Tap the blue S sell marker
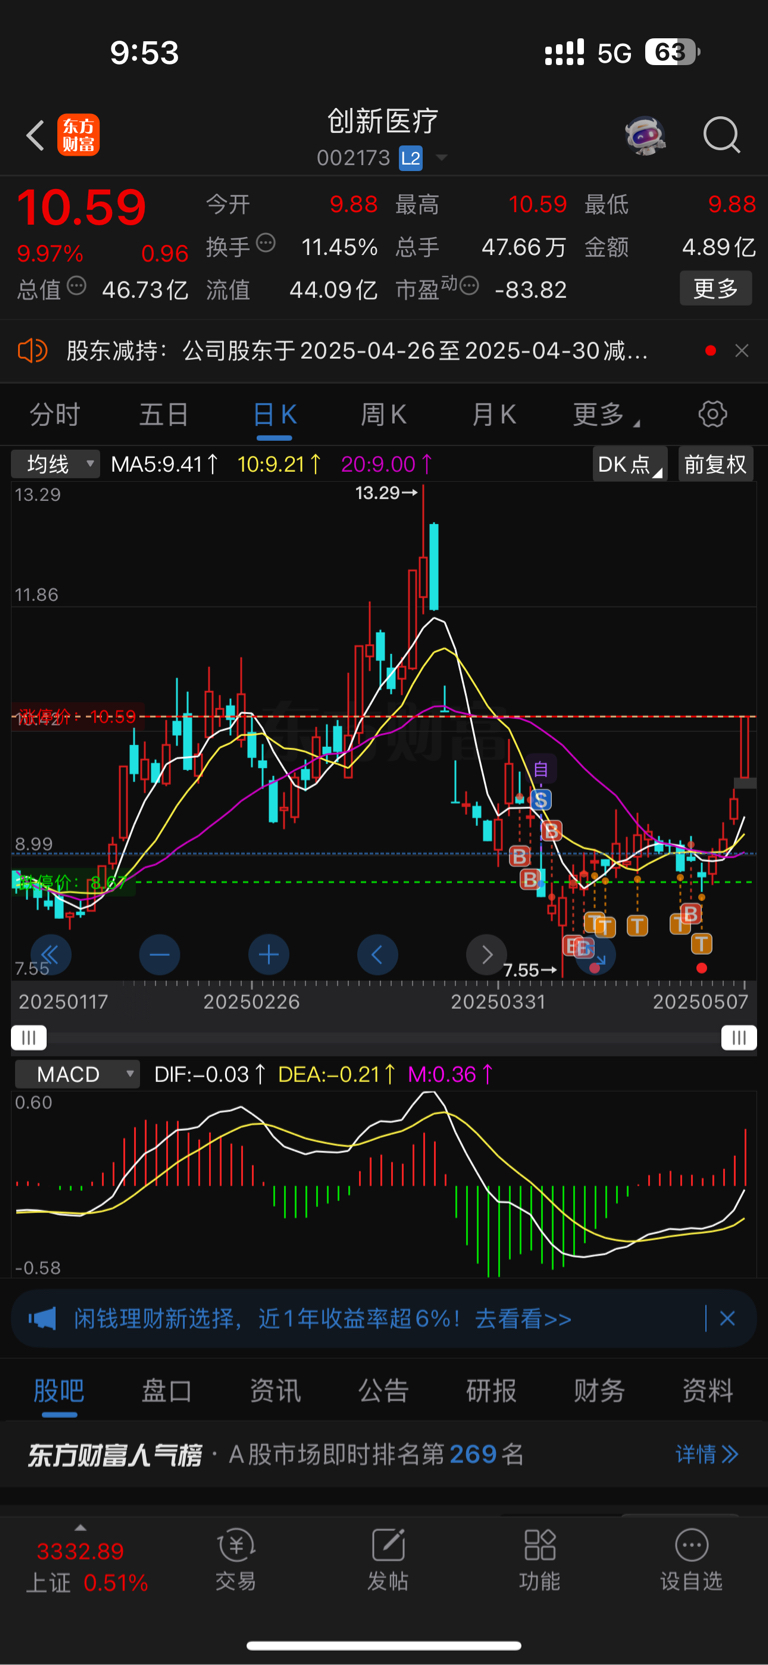The width and height of the screenshot is (768, 1665). [541, 800]
